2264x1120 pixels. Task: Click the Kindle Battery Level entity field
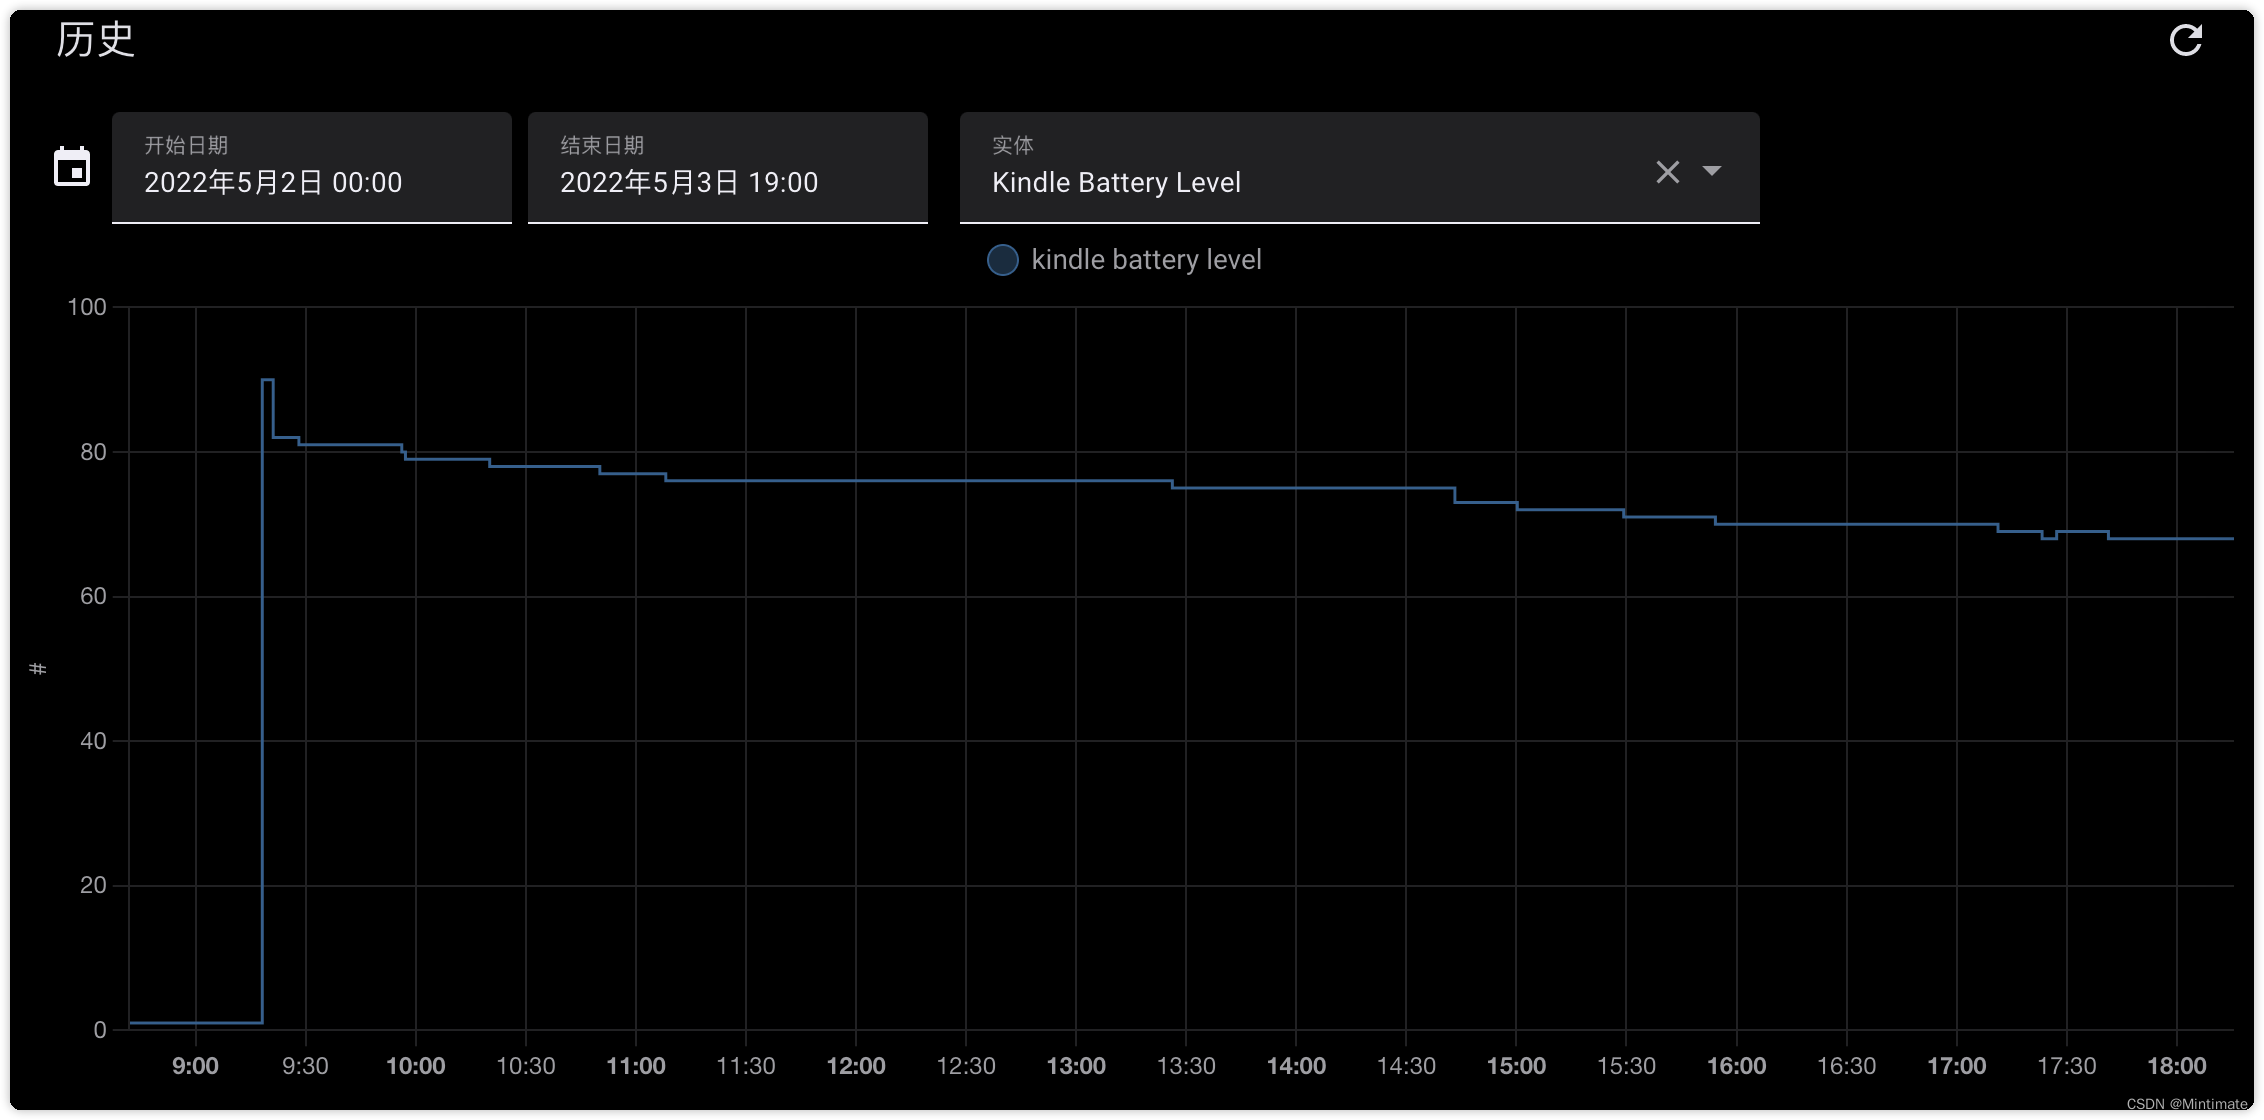[x=1360, y=168]
